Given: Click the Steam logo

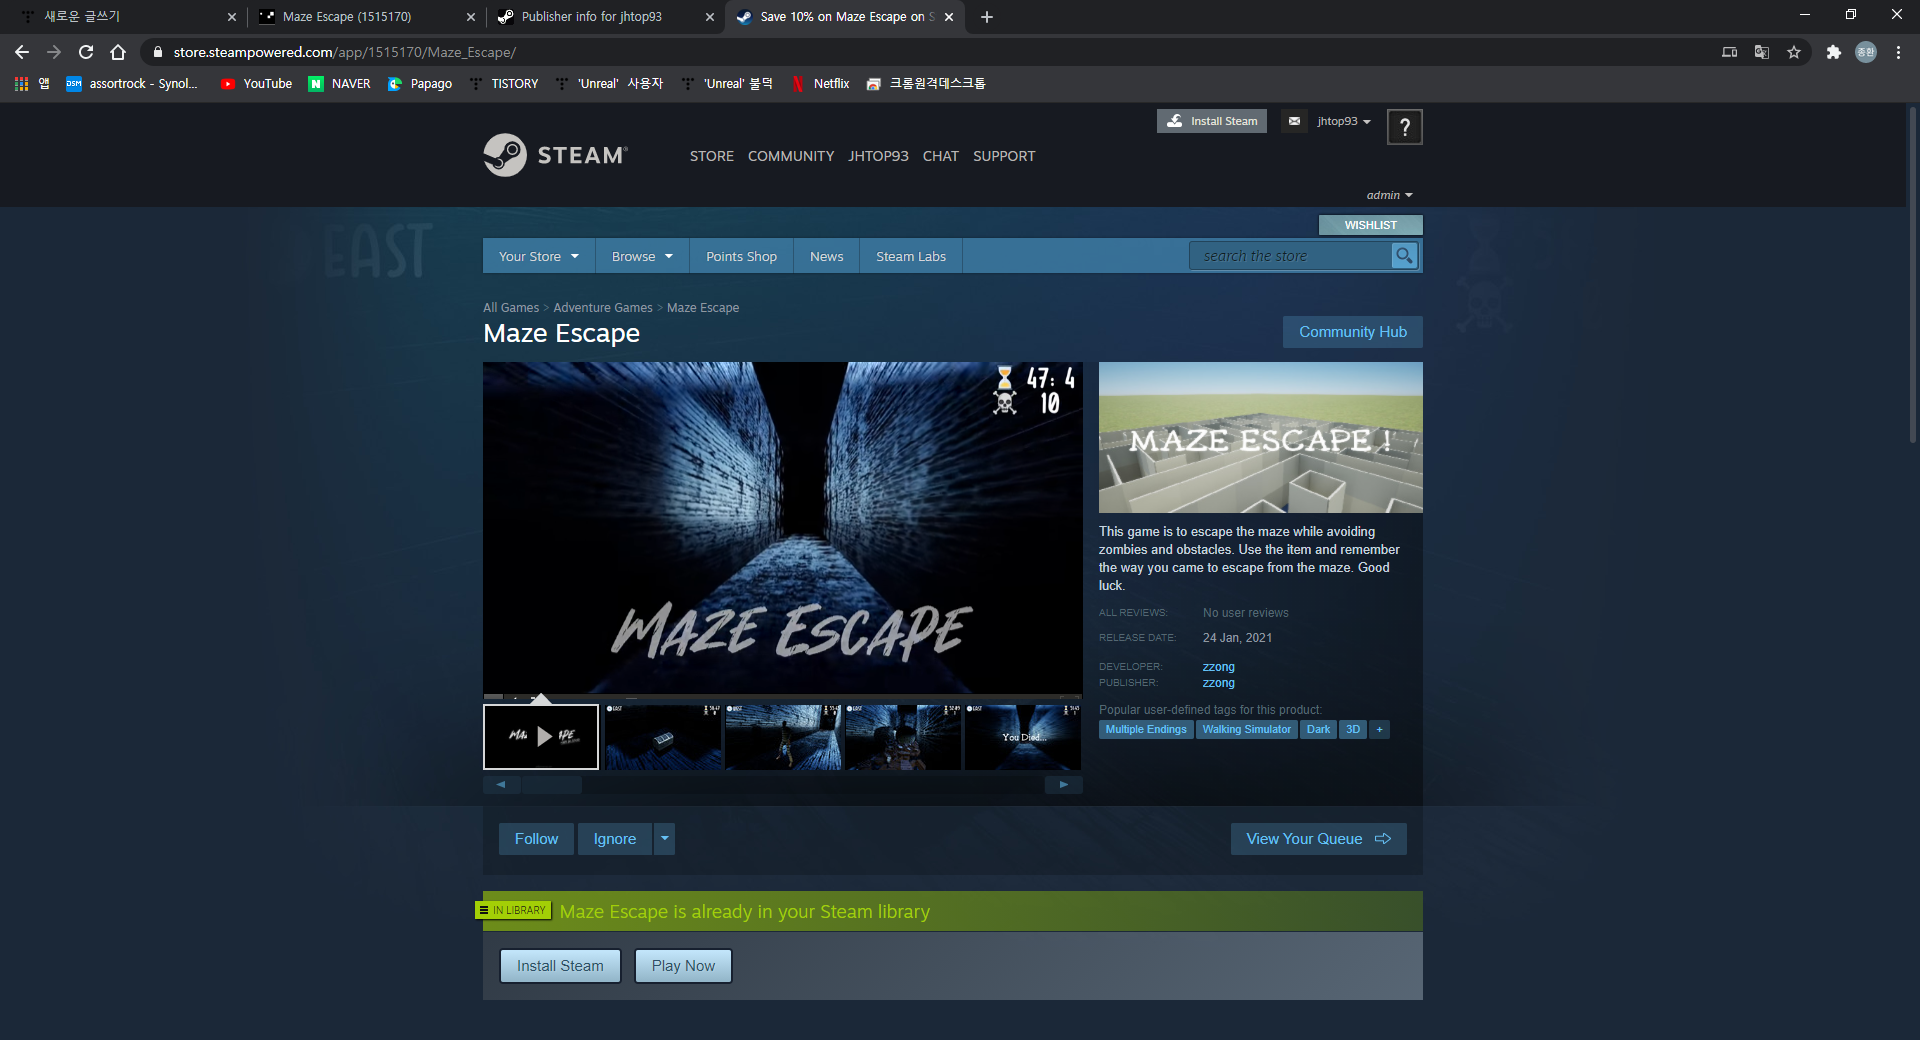Looking at the screenshot, I should 555,155.
